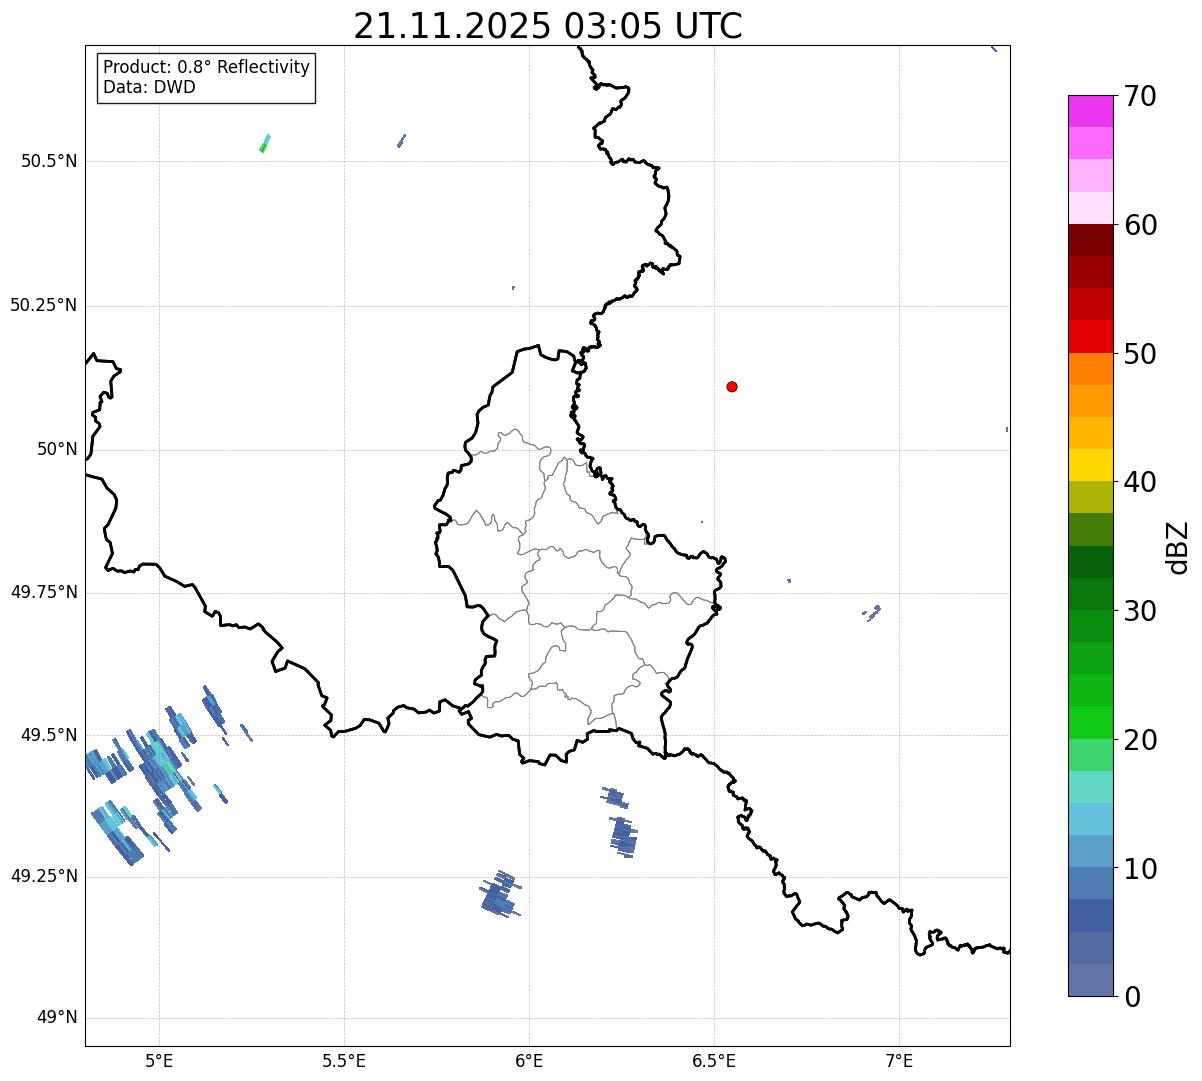
Task: Click the 6°E longitude label
Action: (529, 1060)
